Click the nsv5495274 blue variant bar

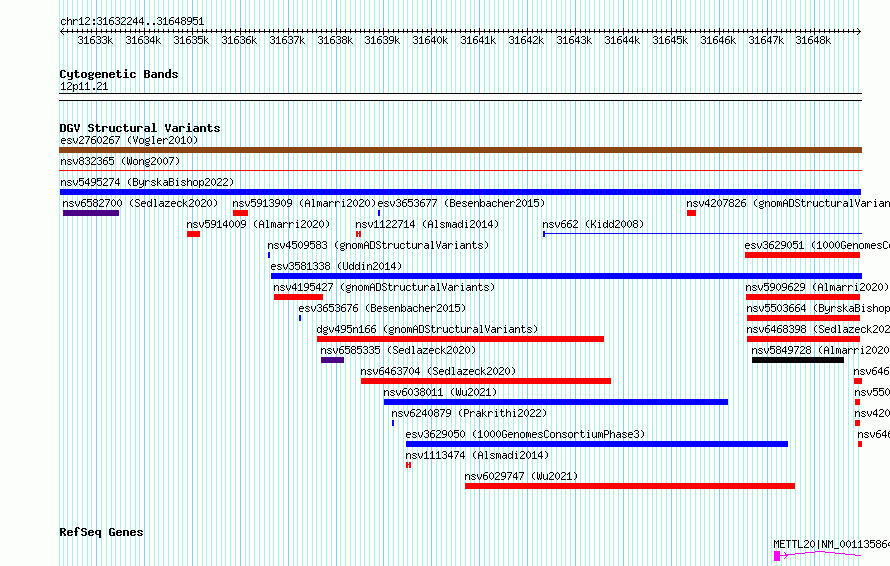tap(460, 192)
